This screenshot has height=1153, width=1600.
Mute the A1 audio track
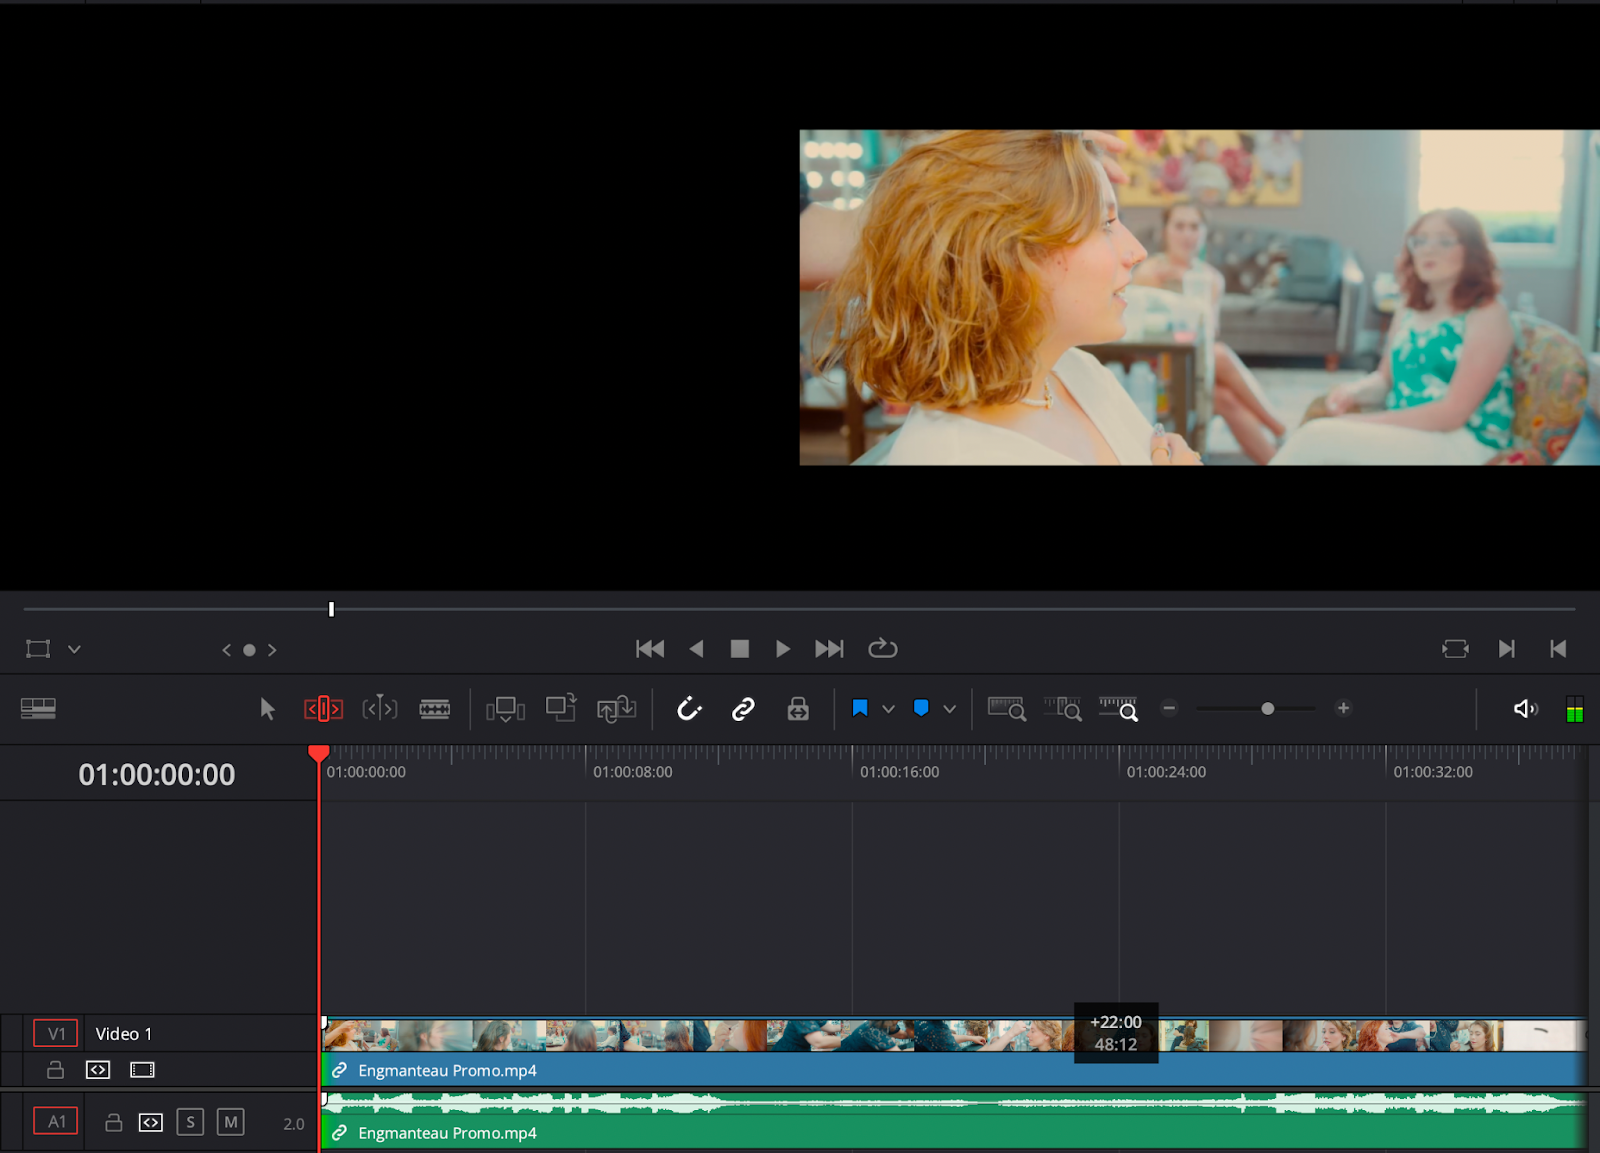(231, 1121)
